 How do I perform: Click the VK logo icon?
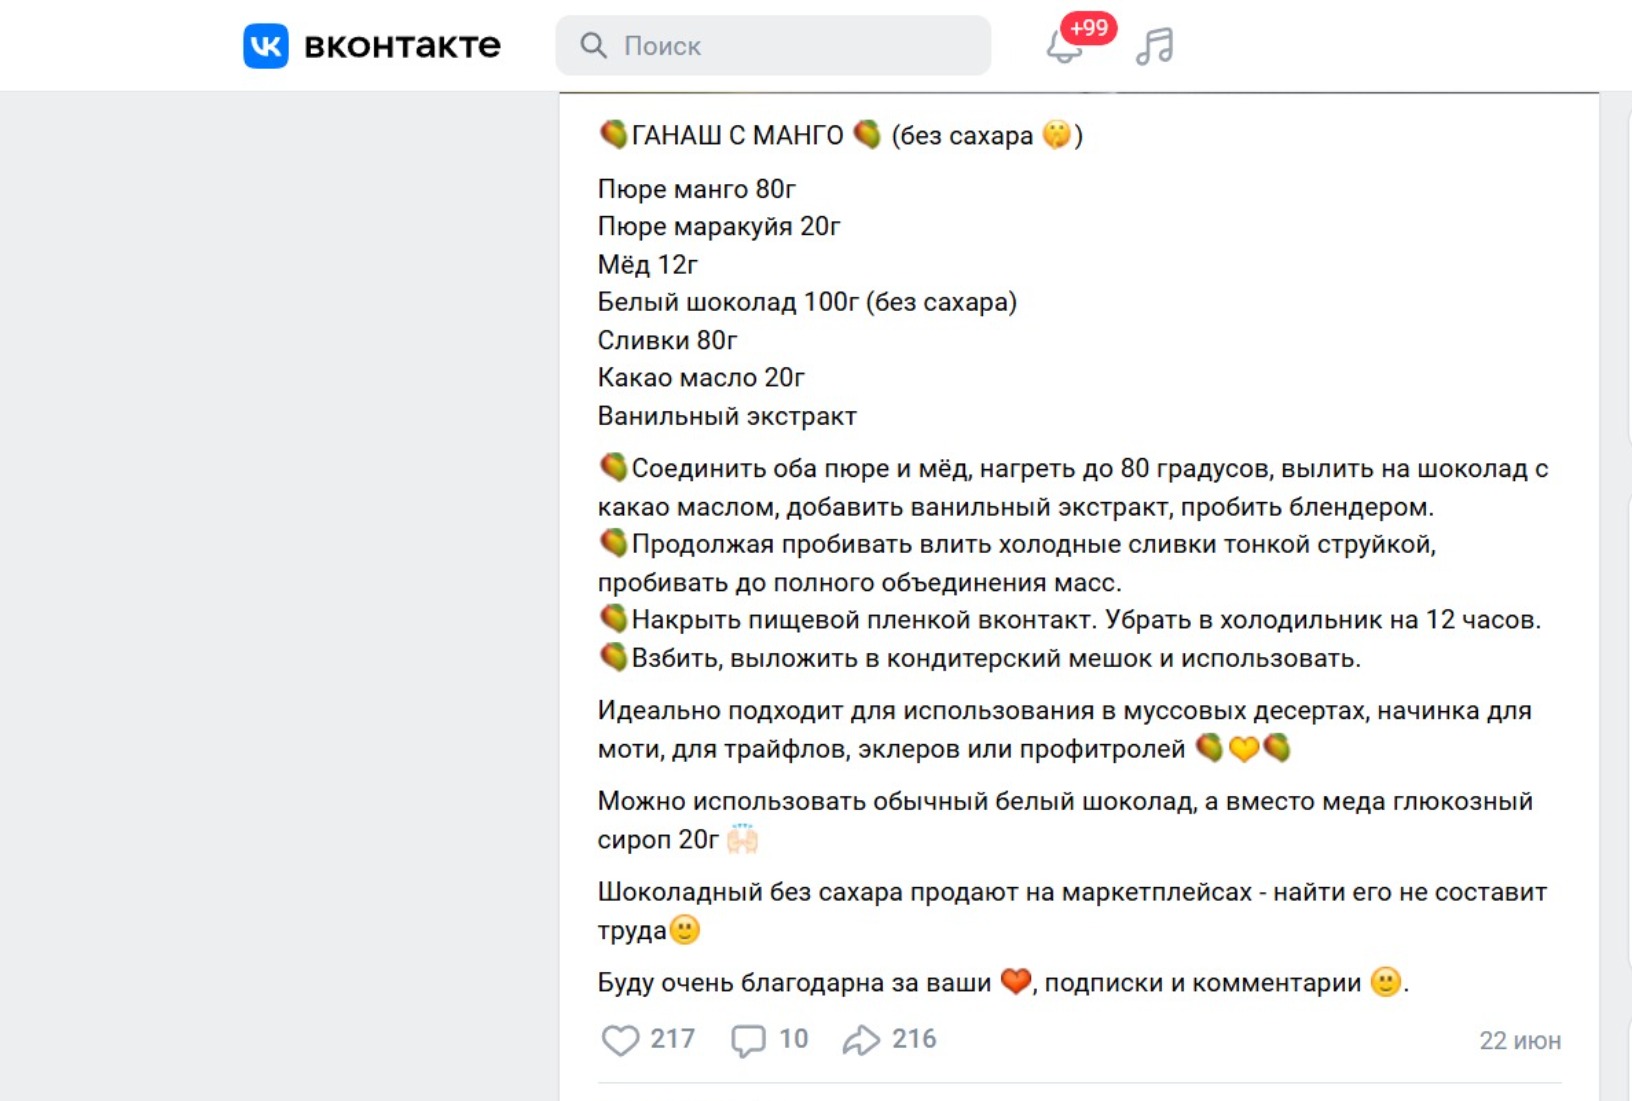click(266, 46)
